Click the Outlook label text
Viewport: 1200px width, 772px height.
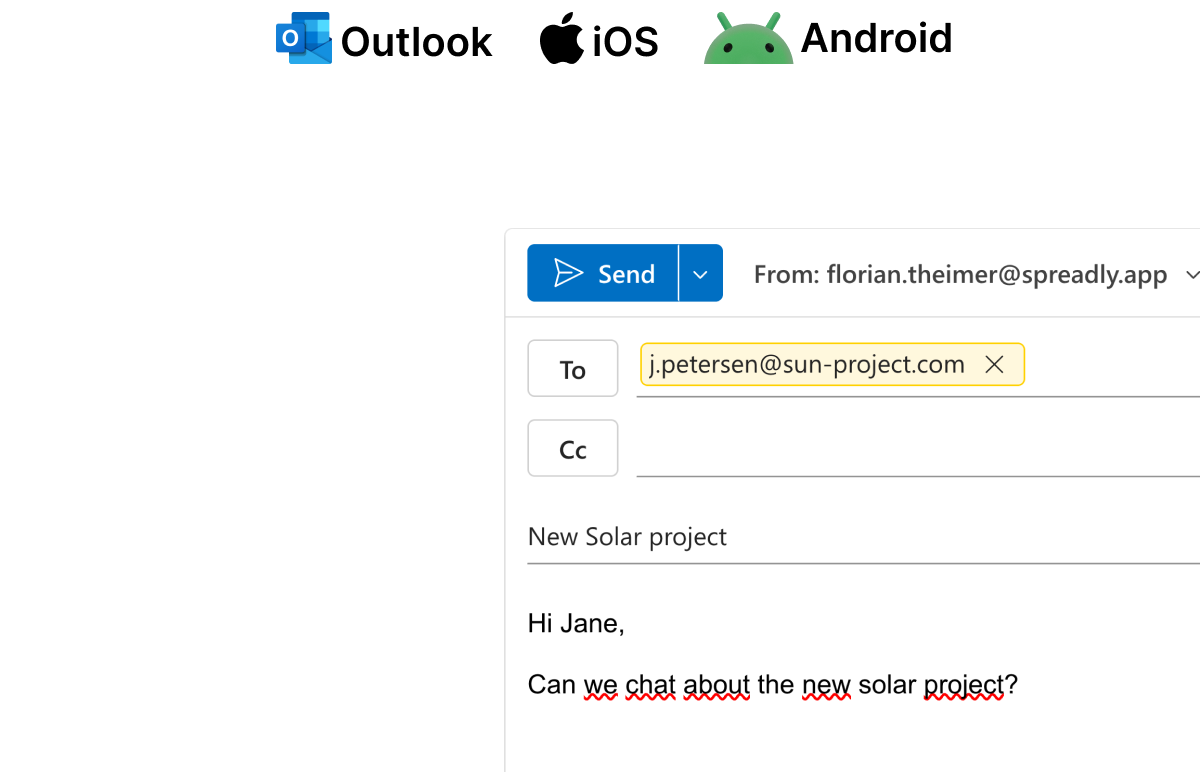coord(416,42)
